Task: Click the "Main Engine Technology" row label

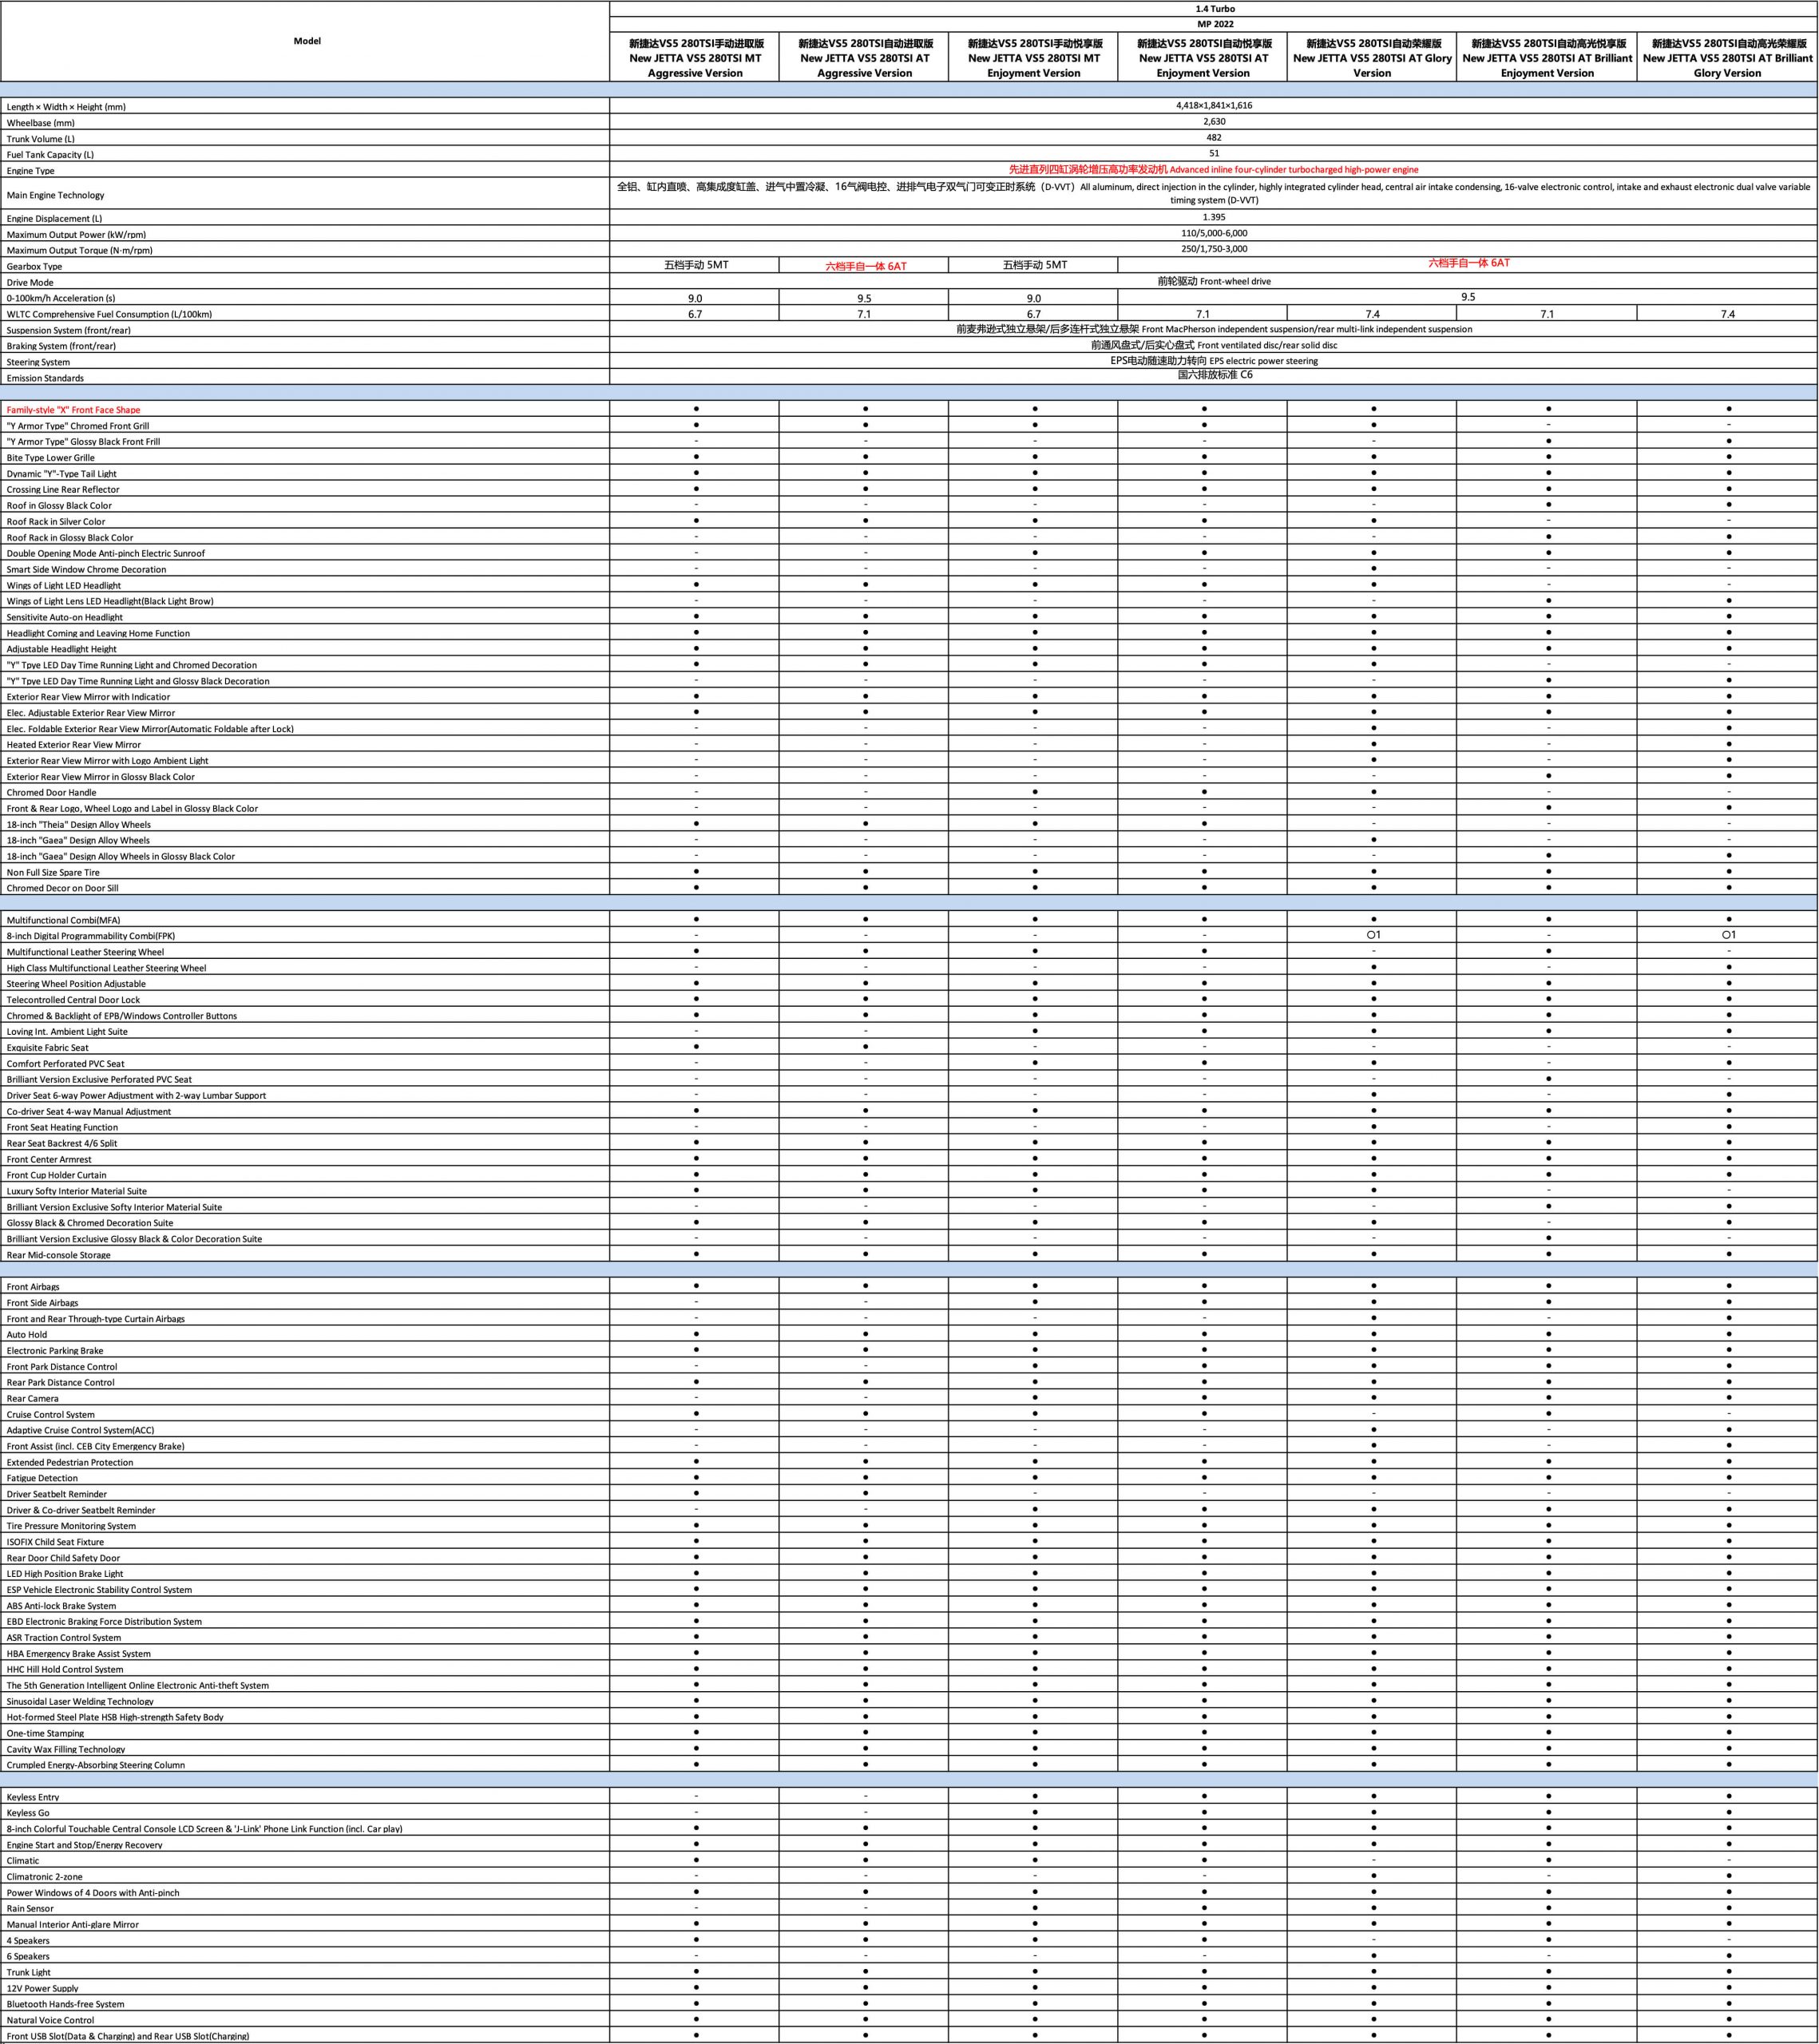Action: pos(55,195)
